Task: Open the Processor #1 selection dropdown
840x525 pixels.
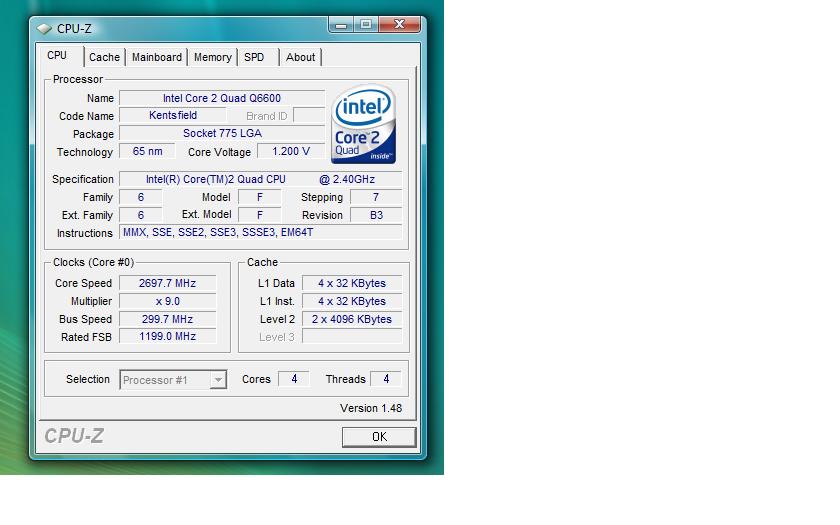Action: (x=173, y=380)
